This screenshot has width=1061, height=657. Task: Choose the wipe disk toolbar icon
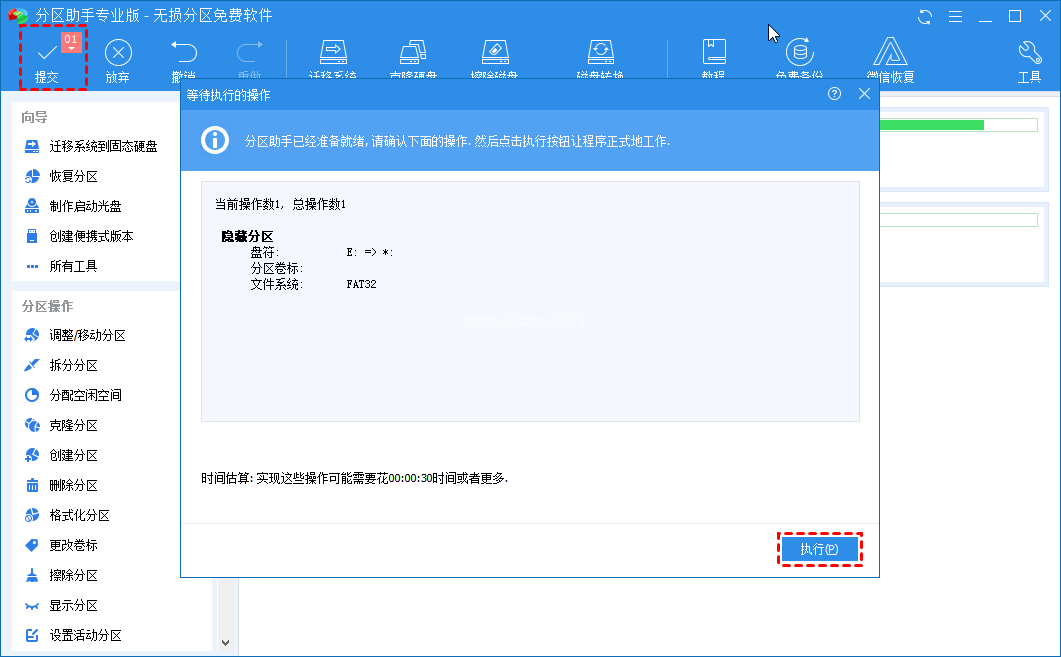pyautogui.click(x=494, y=53)
